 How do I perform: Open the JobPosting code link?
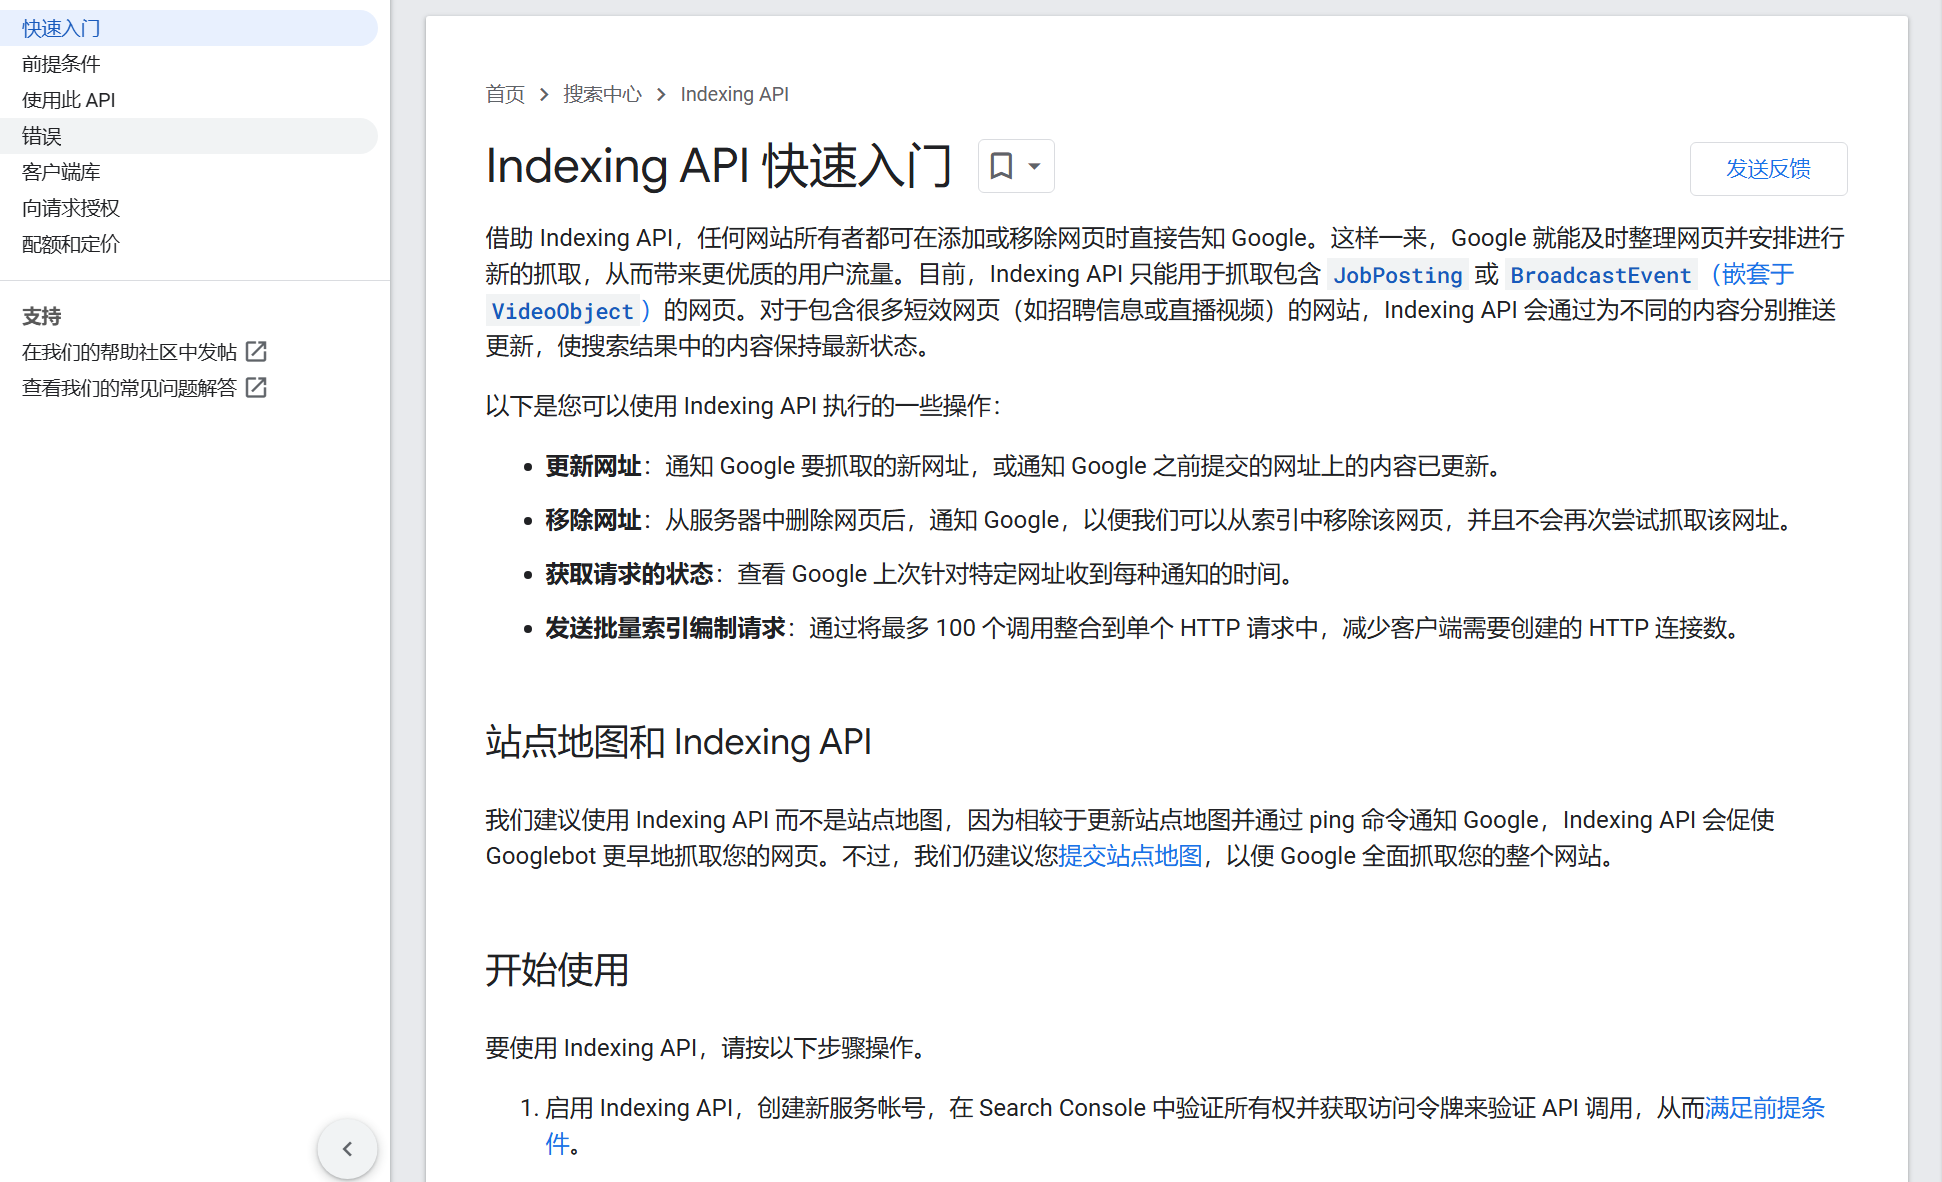coord(1397,275)
